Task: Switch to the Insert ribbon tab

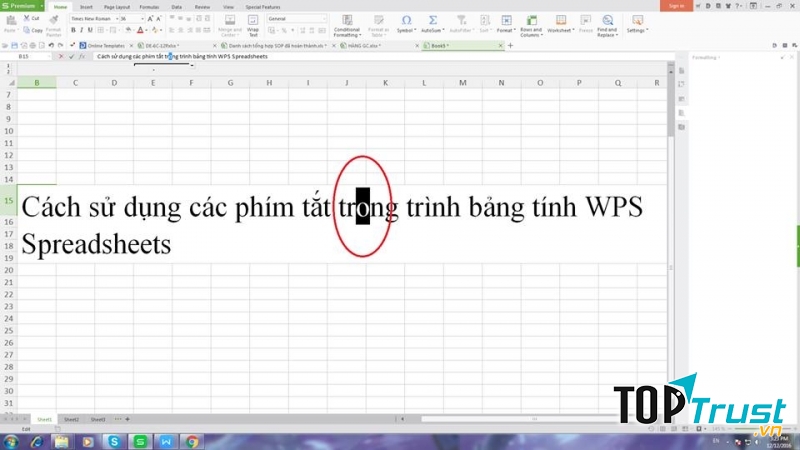Action: [x=86, y=7]
